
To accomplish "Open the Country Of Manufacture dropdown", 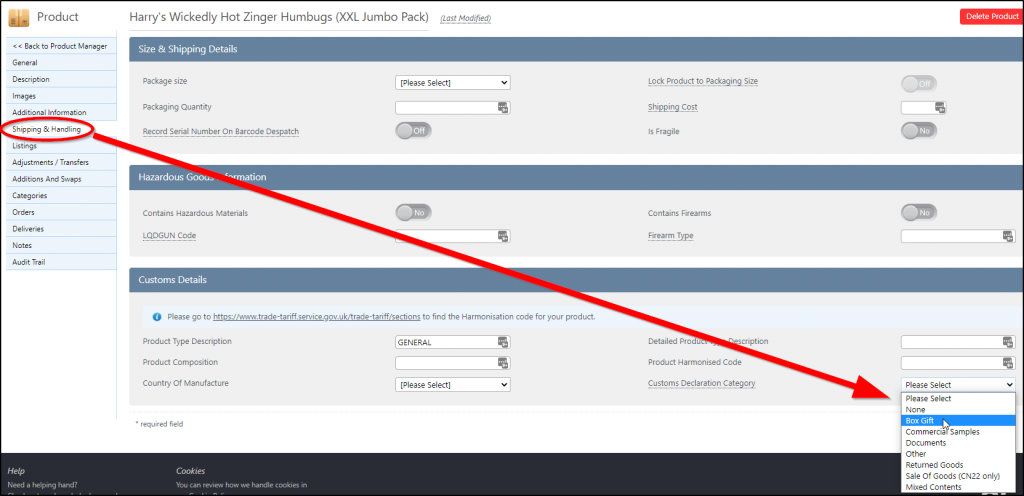I will (453, 384).
